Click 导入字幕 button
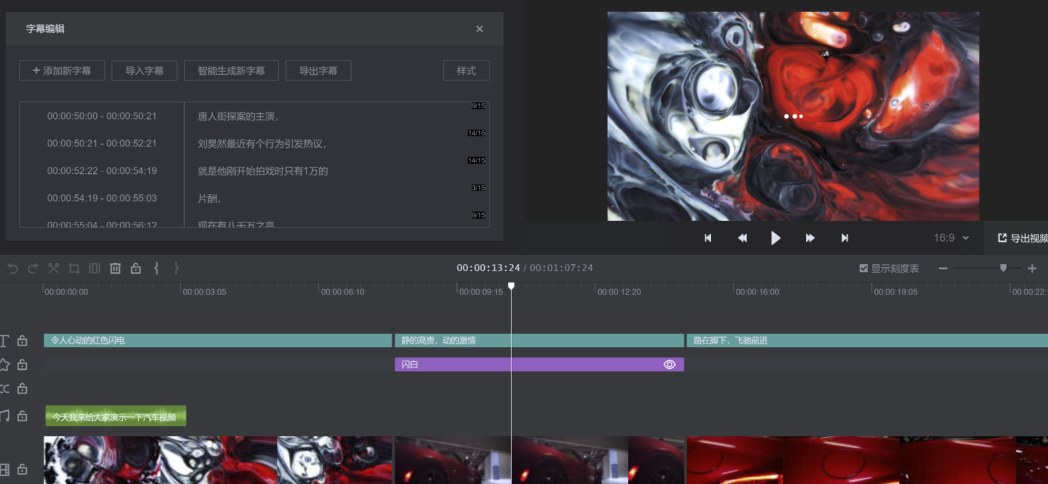1048x484 pixels. point(144,71)
